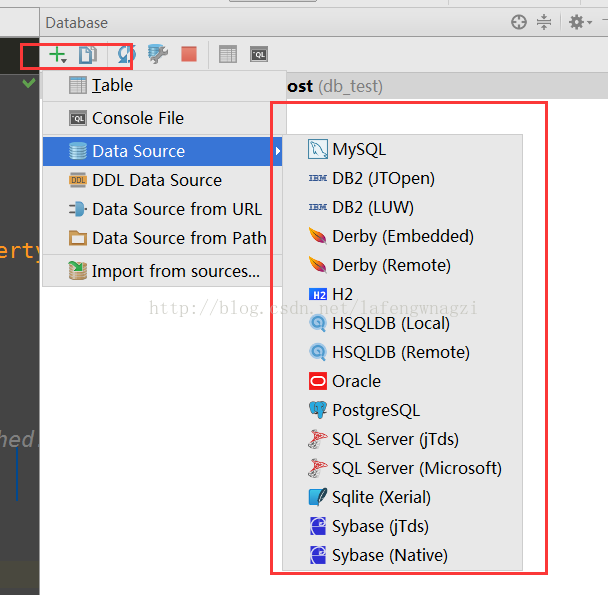Expand Data Source submenu
The width and height of the screenshot is (608, 595).
(x=162, y=151)
